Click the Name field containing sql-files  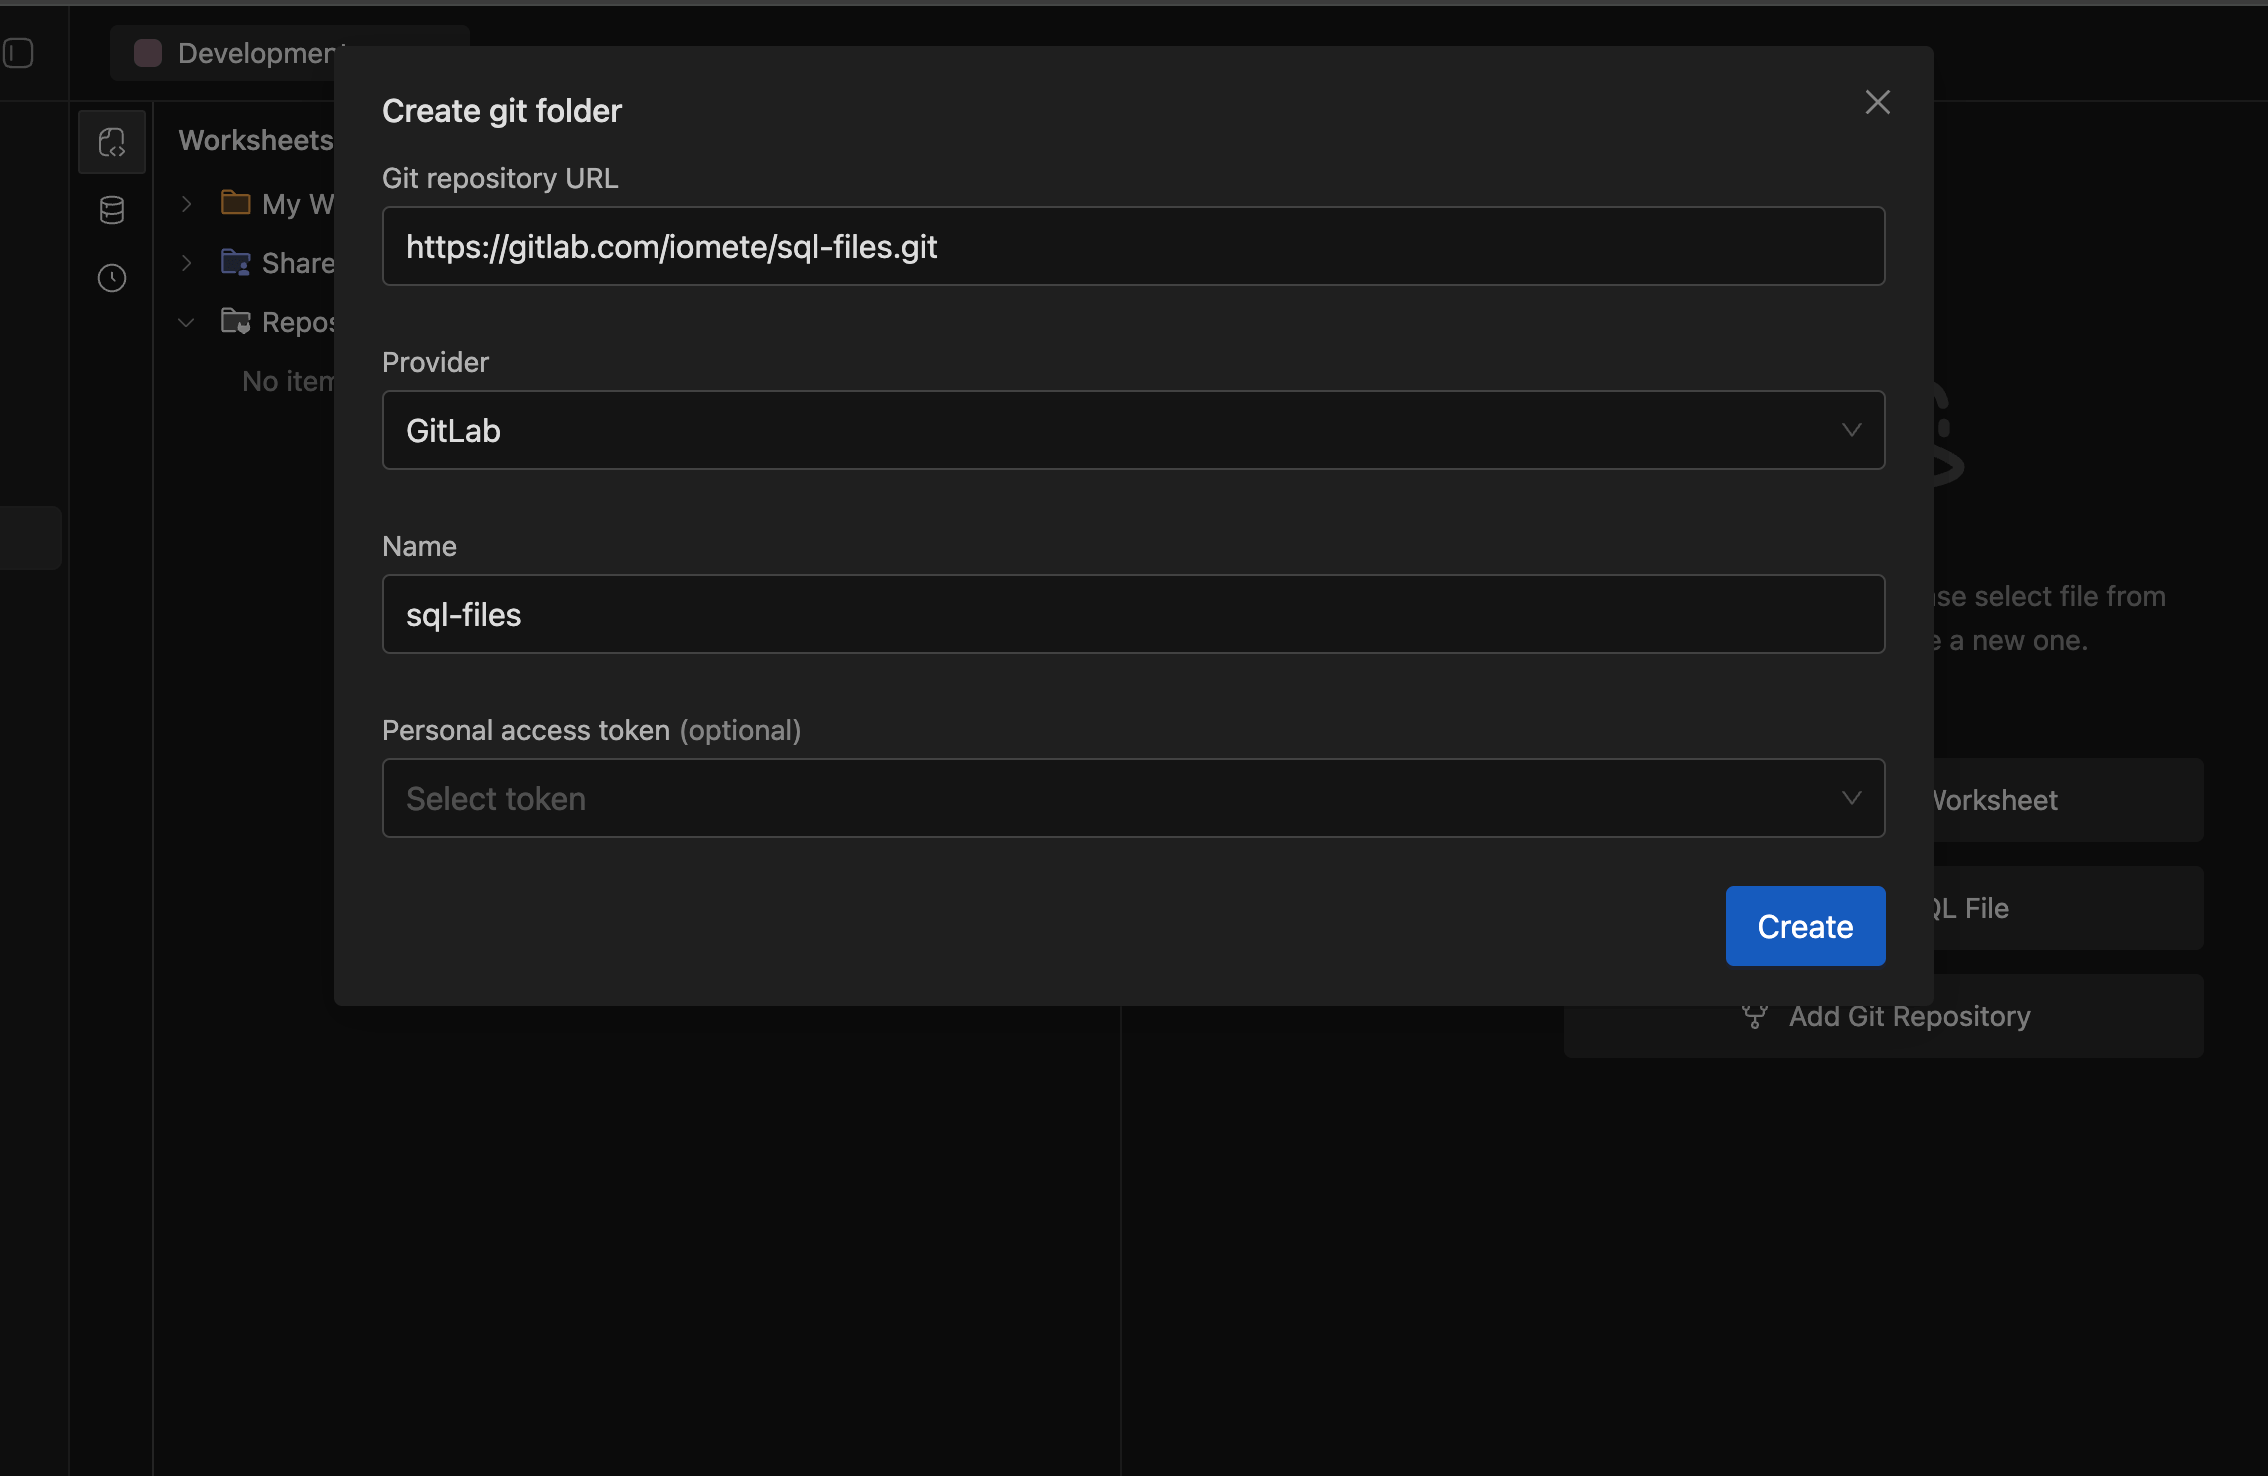1133,614
